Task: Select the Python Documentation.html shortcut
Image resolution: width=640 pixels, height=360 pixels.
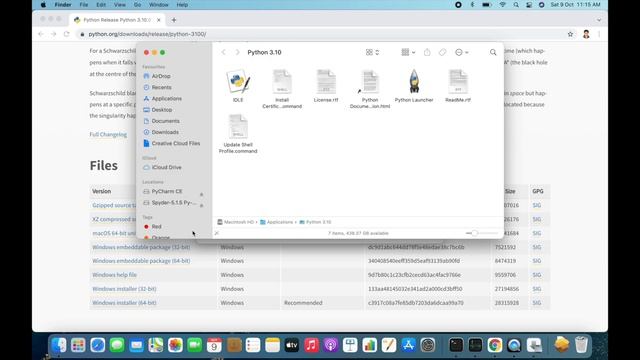Action: 370,82
